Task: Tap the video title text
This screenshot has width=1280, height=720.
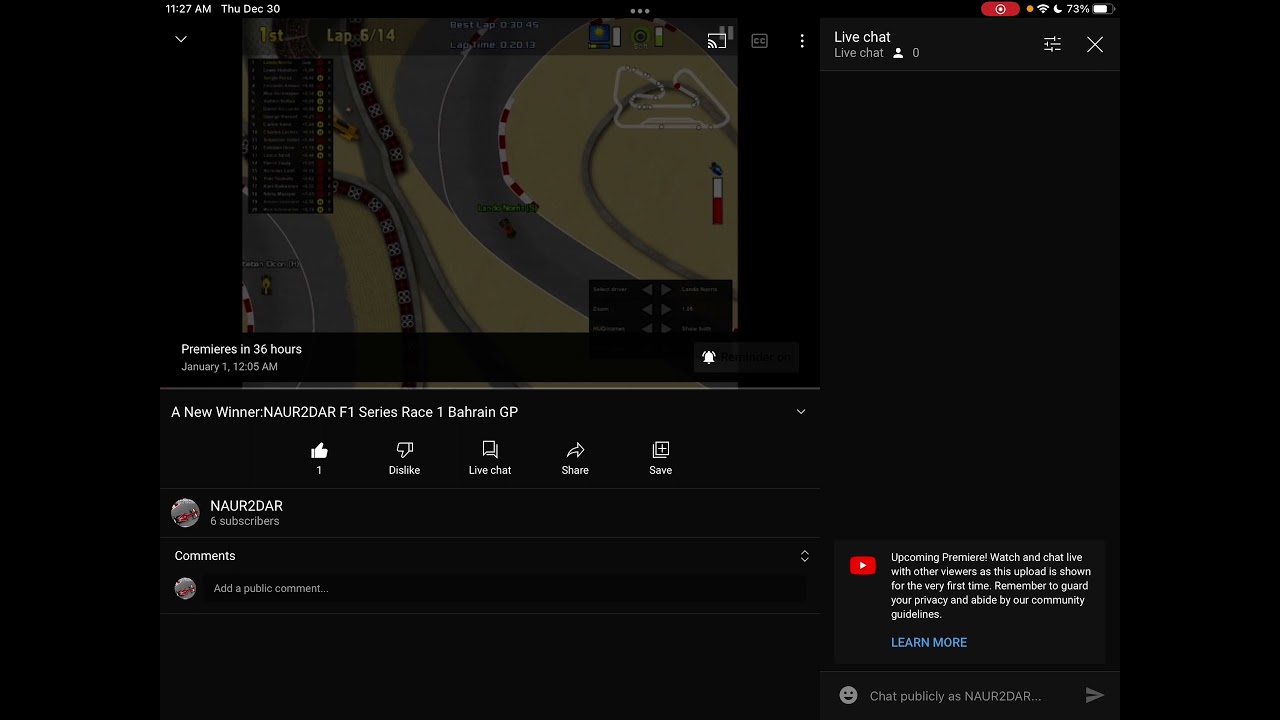Action: [x=344, y=412]
